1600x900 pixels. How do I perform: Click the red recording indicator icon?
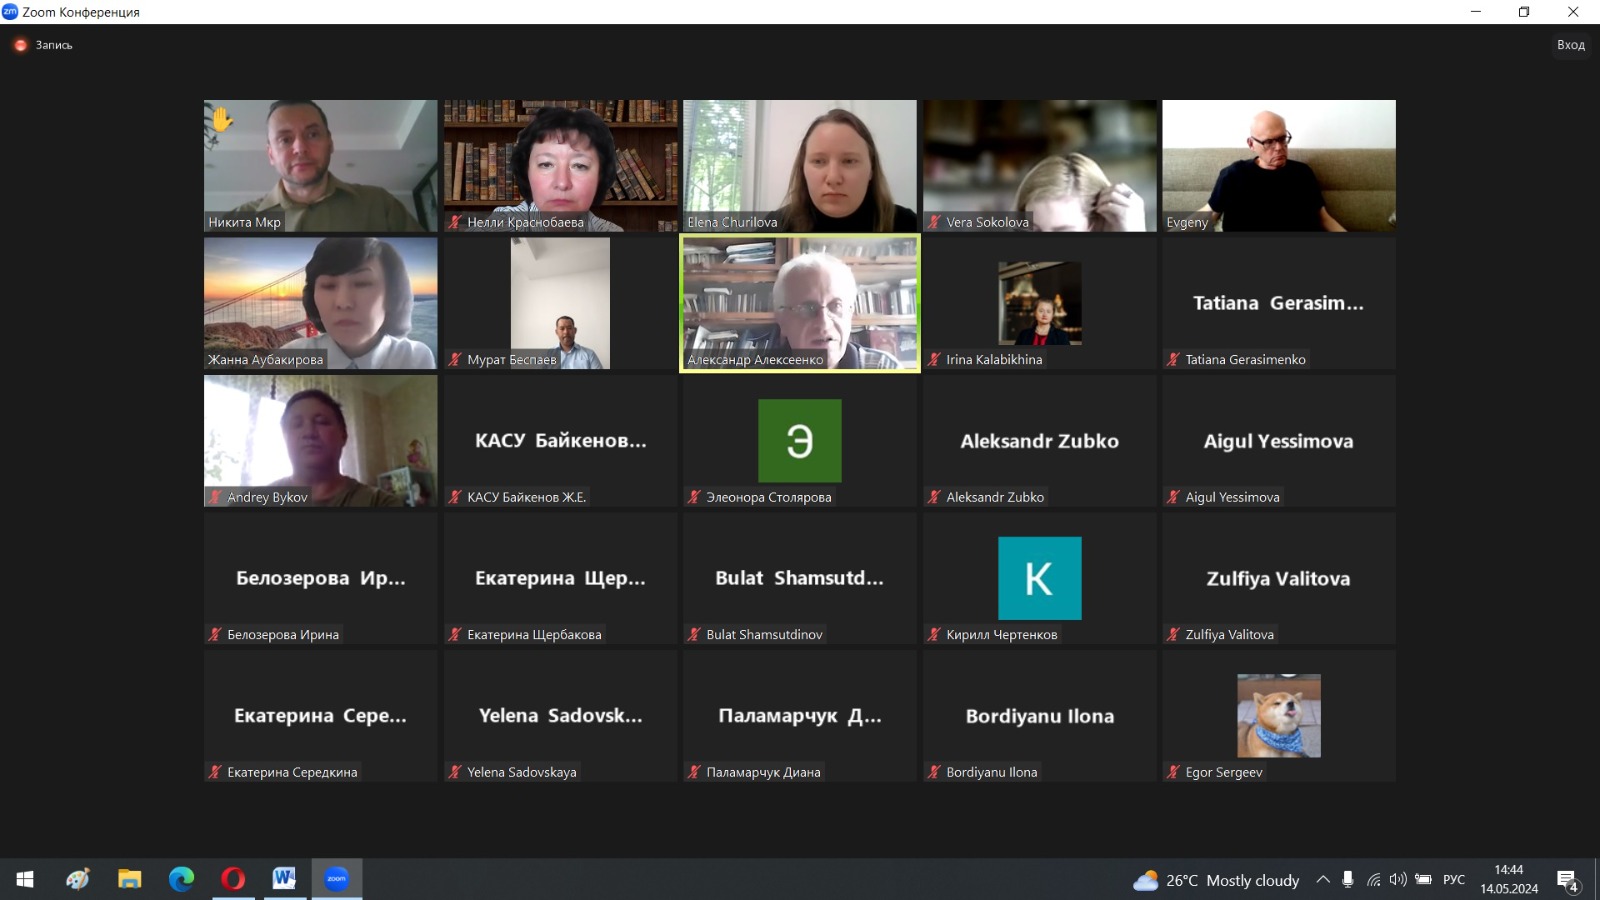pyautogui.click(x=20, y=45)
